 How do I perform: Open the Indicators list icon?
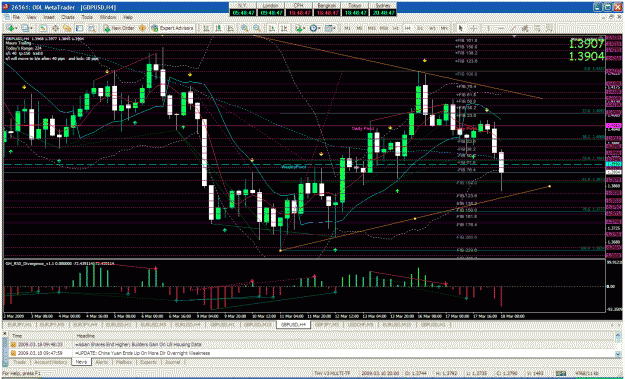click(299, 28)
